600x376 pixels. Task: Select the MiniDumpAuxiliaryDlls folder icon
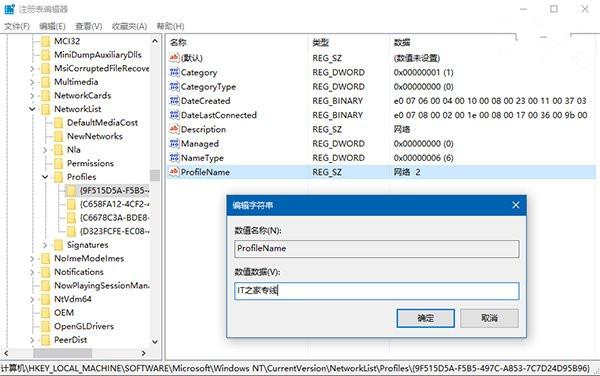[46, 55]
